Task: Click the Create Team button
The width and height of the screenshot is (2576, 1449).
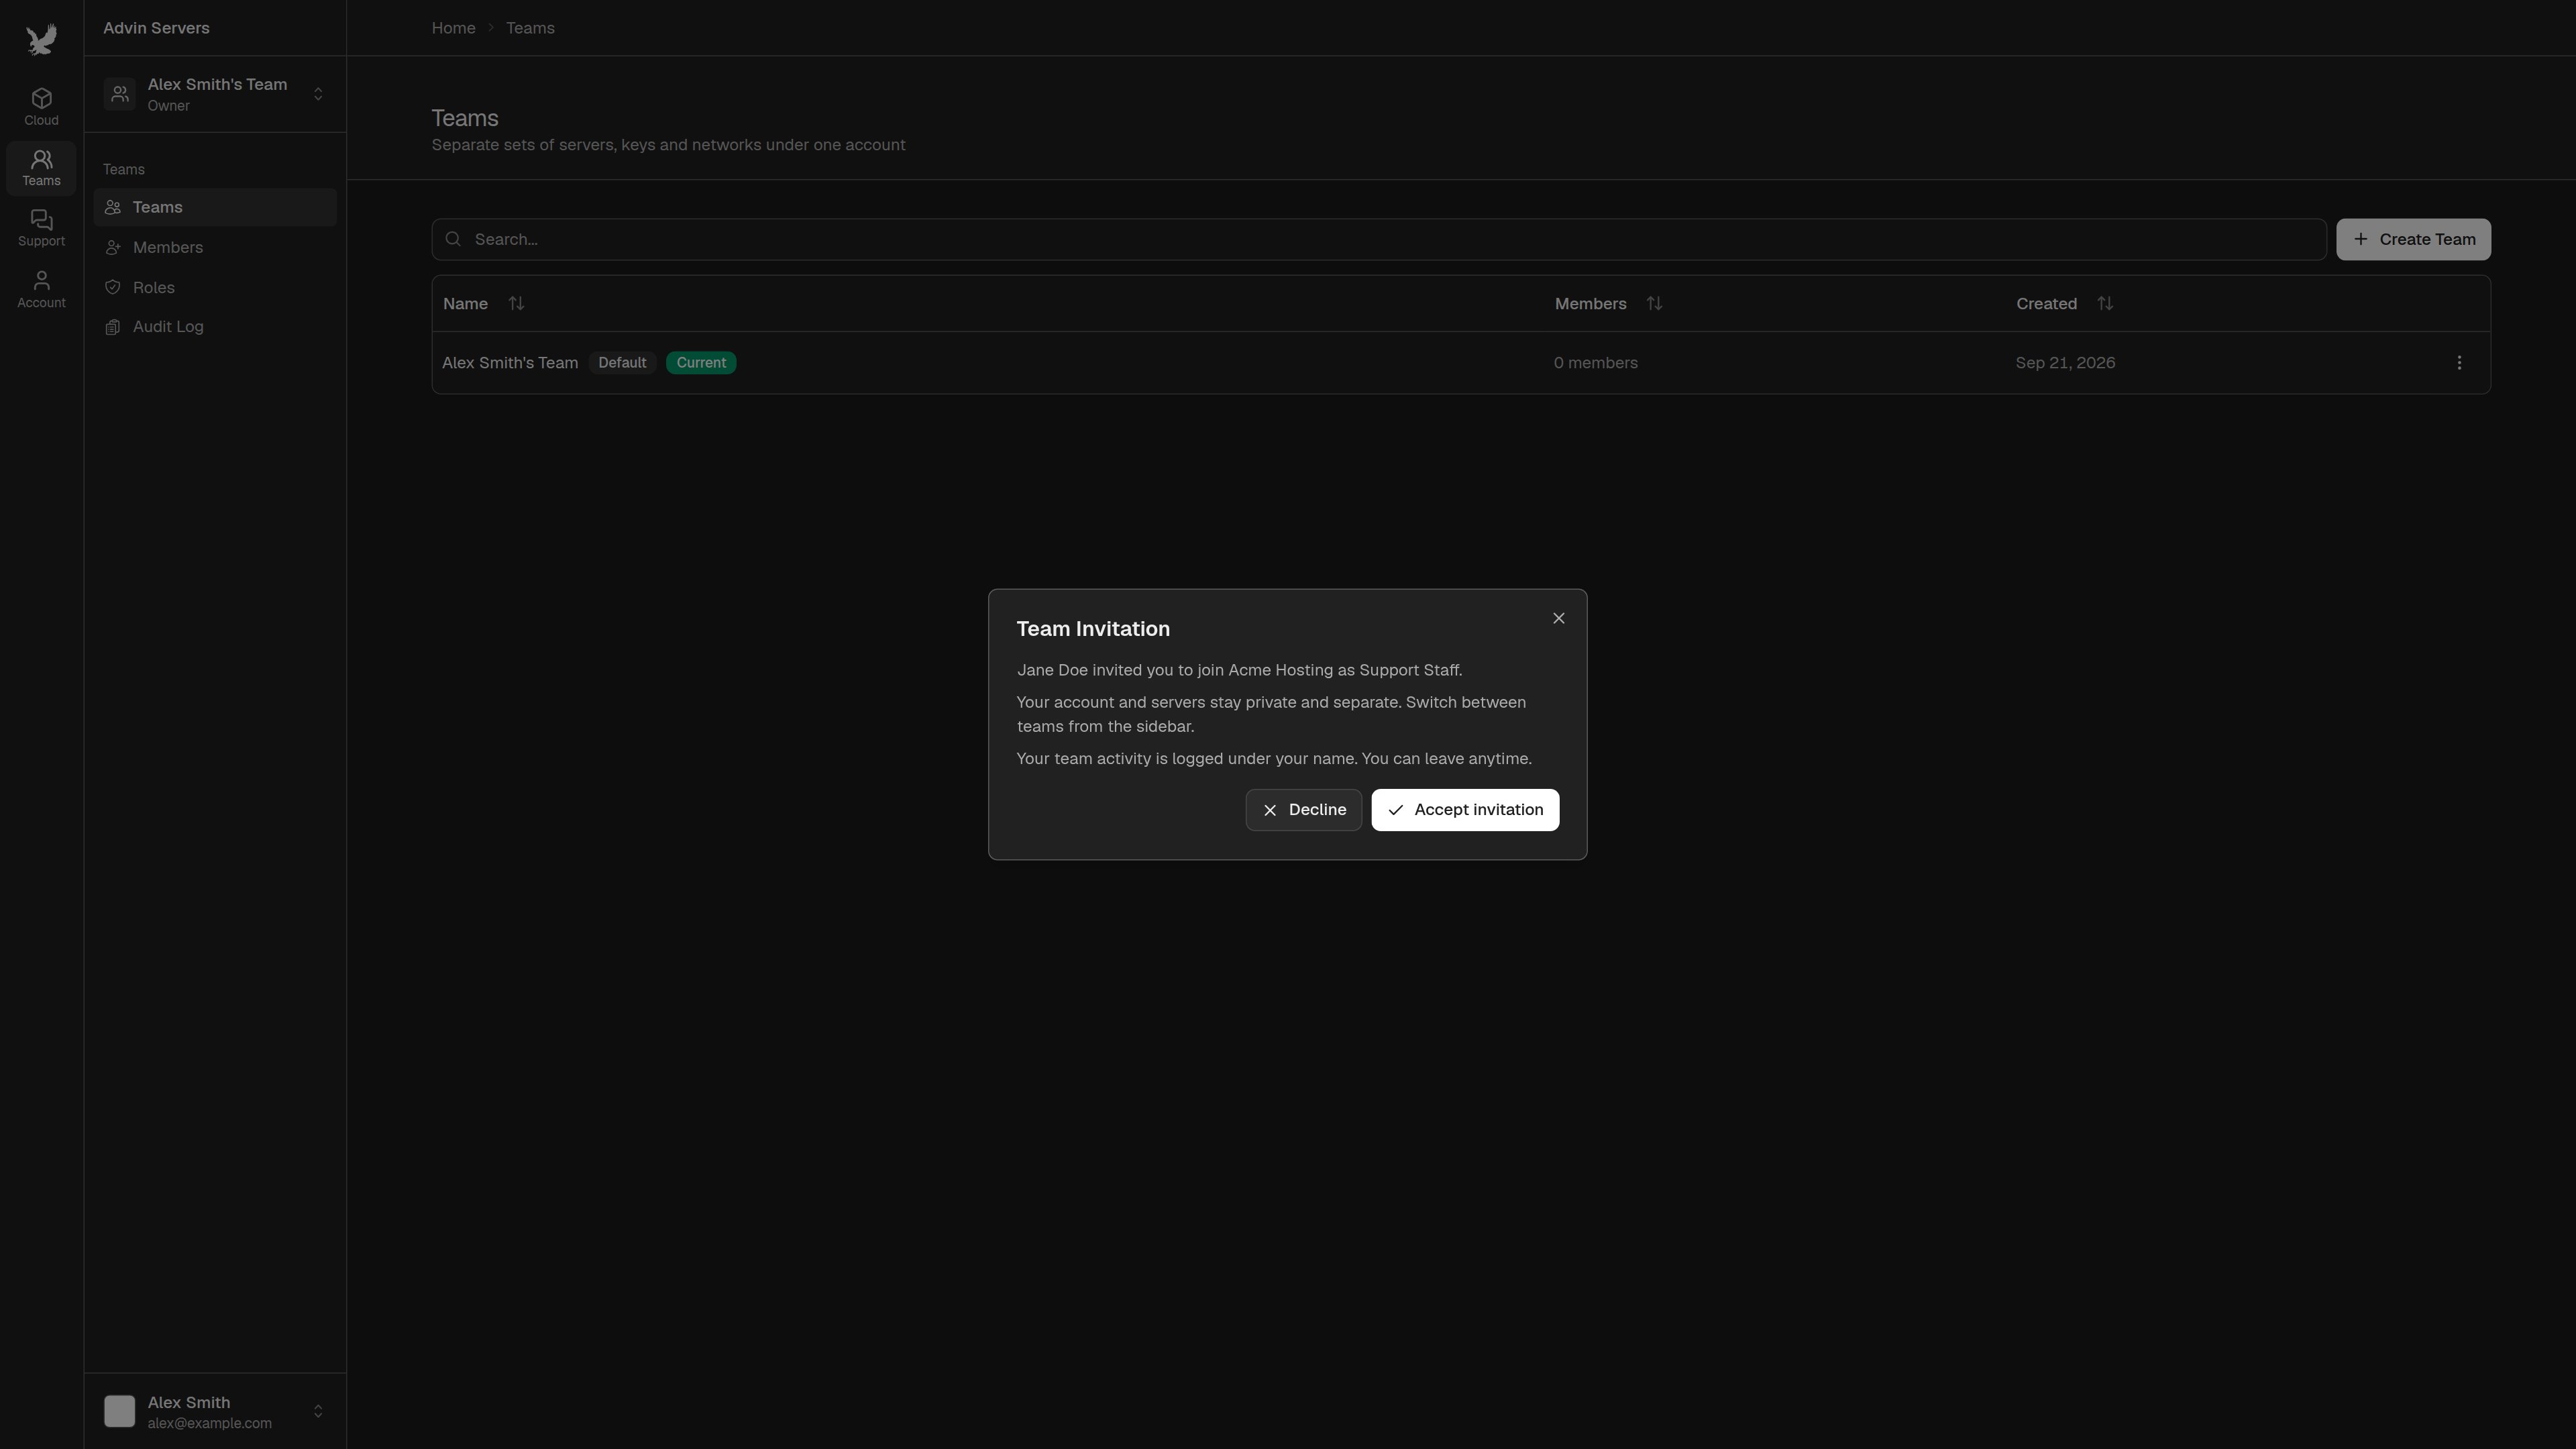Action: coord(2413,239)
